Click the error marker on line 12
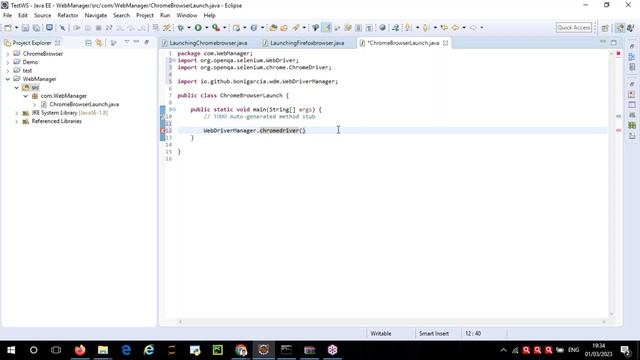This screenshot has height=360, width=640. pos(162,131)
